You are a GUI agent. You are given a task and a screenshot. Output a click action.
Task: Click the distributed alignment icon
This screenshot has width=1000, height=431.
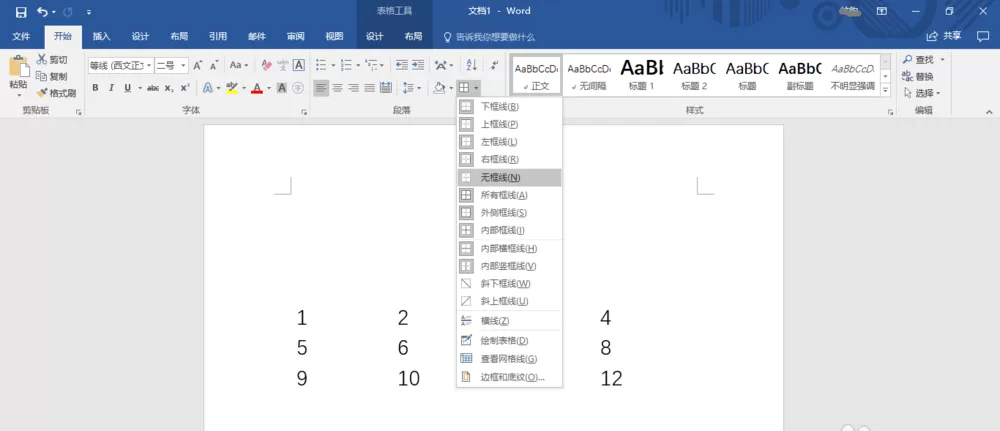click(x=386, y=87)
